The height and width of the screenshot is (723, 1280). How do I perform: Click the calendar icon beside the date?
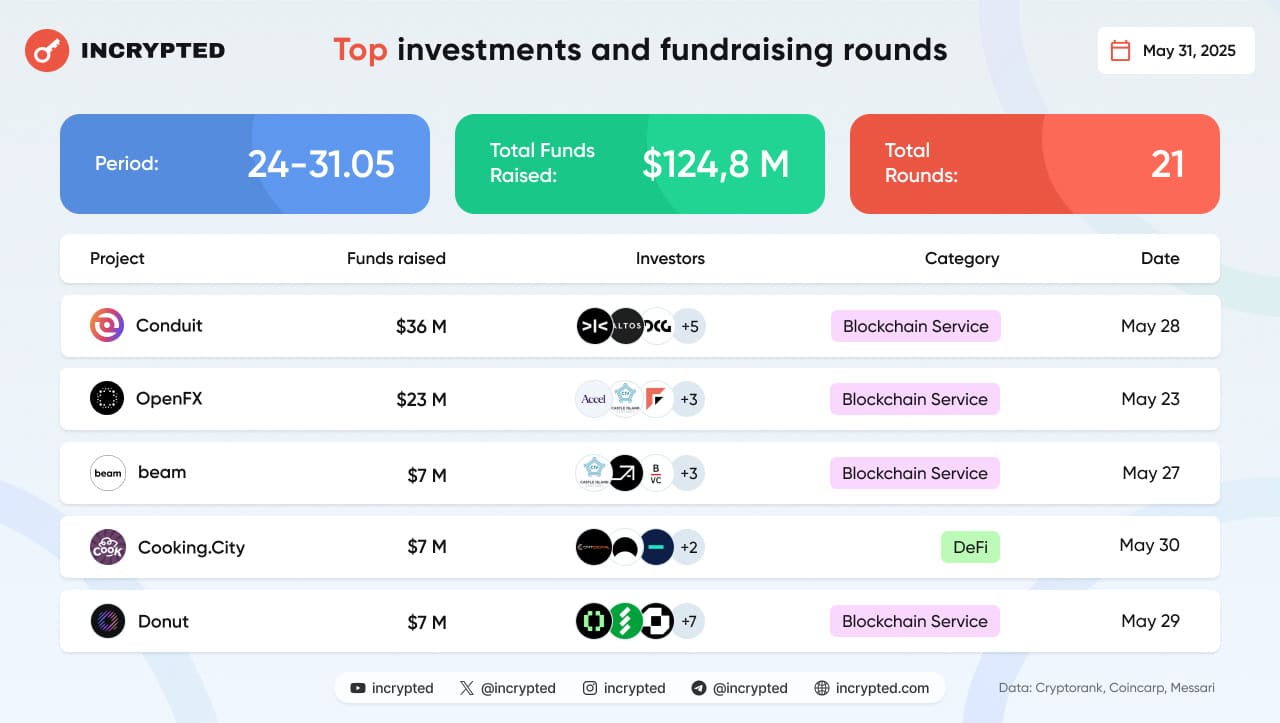point(1121,51)
